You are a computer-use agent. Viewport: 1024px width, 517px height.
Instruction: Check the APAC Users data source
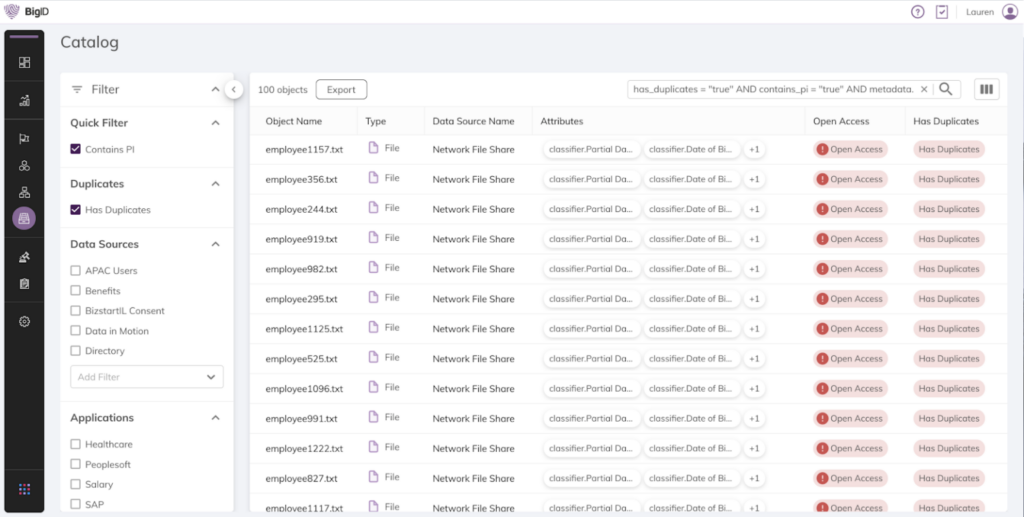pyautogui.click(x=76, y=271)
